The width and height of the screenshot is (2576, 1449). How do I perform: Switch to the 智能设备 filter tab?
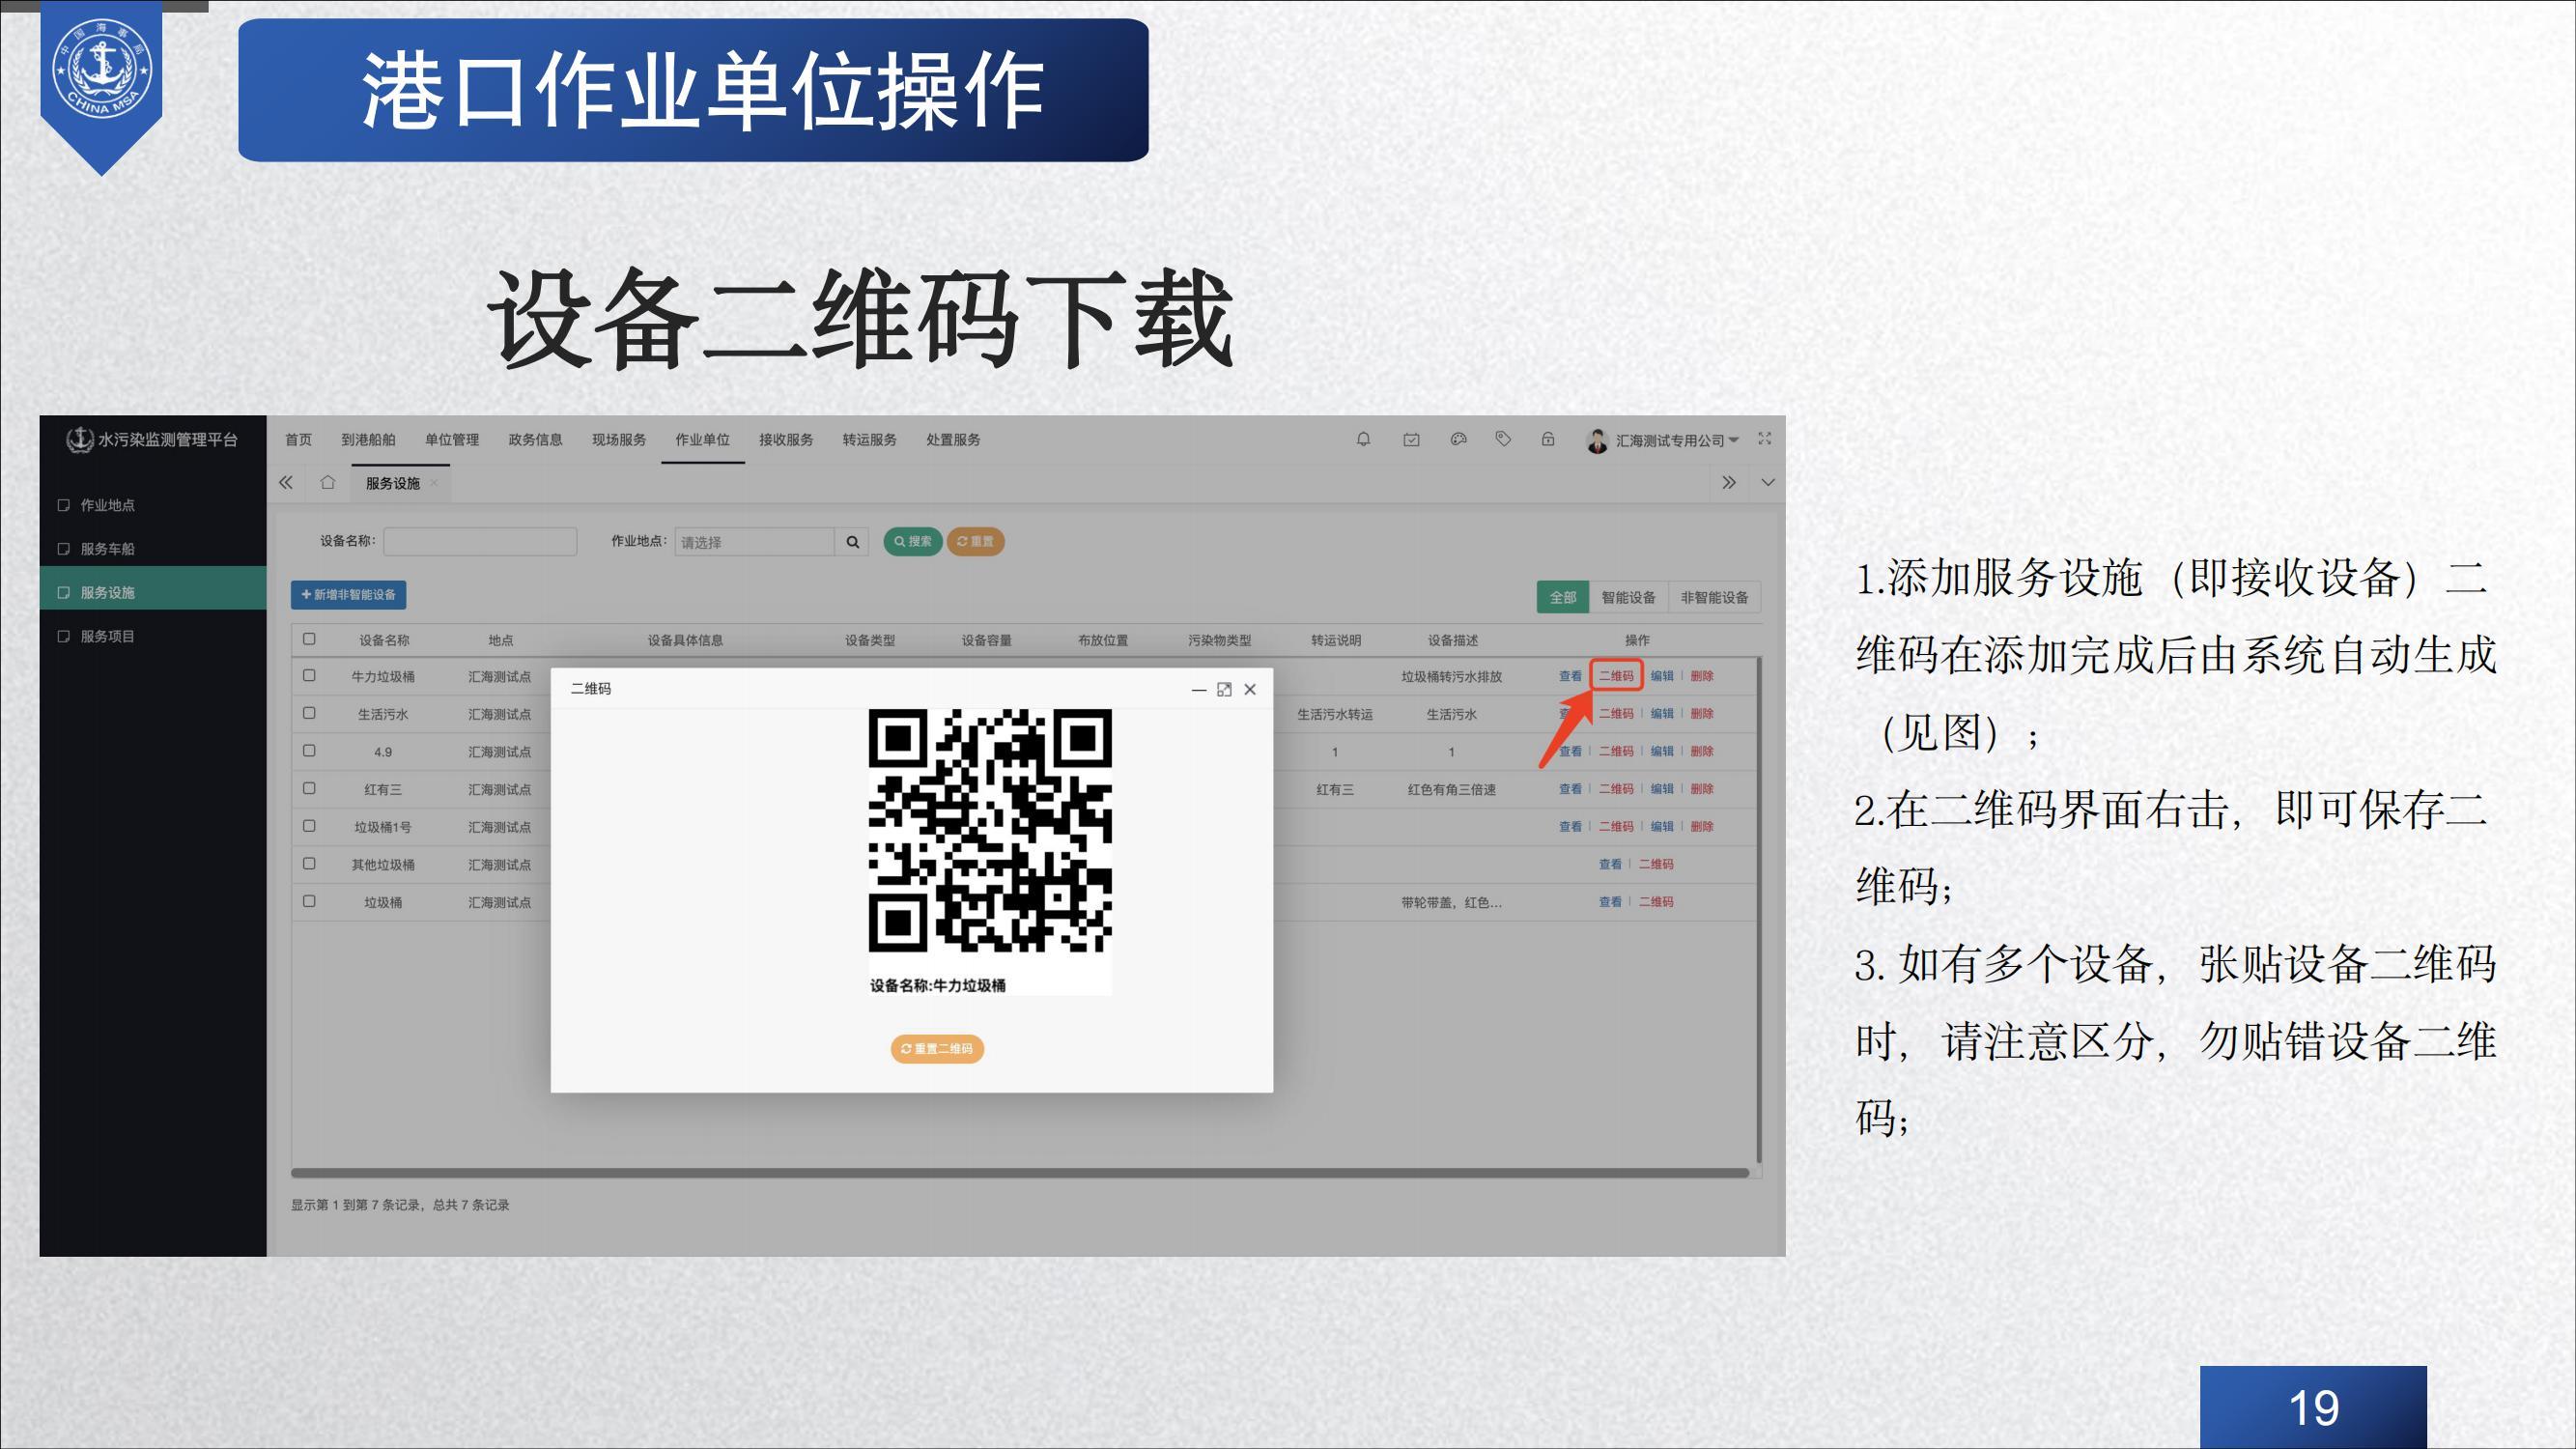pos(1628,597)
